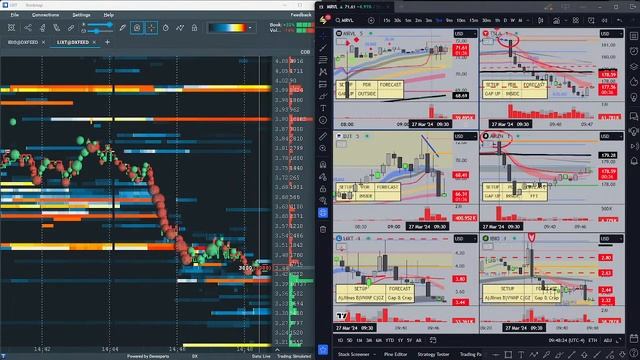Select the 5D date range
Screen dimensions: 640x360
[349, 340]
